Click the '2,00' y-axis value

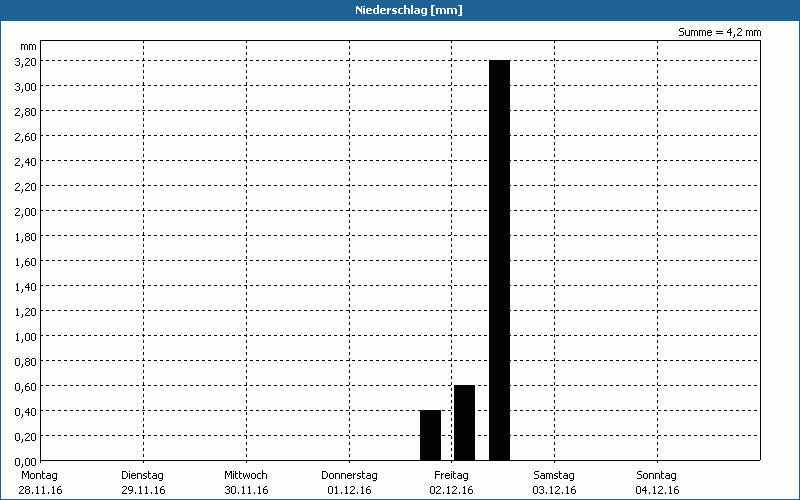tap(26, 212)
